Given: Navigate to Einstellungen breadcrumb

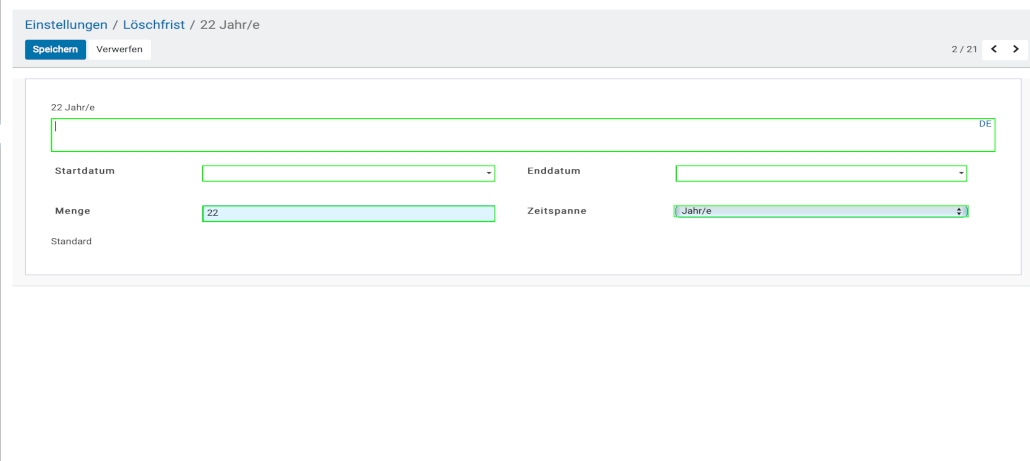Looking at the screenshot, I should [x=66, y=24].
